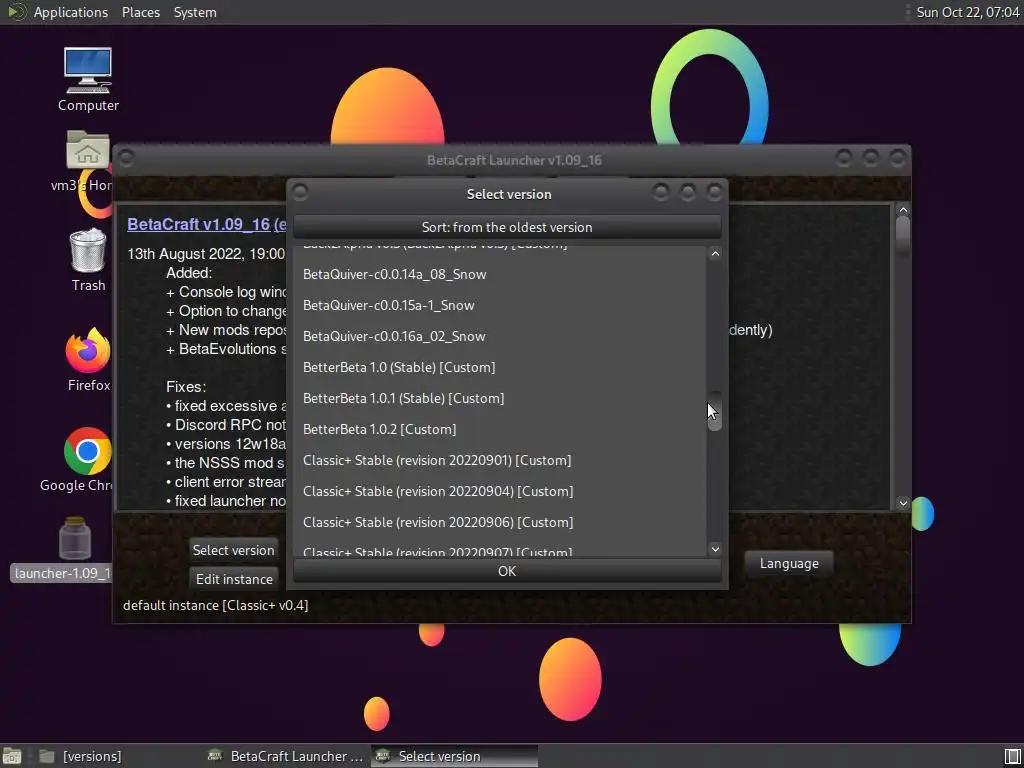Click changelog scroll up arrow in launcher
1024x768 pixels.
(903, 210)
